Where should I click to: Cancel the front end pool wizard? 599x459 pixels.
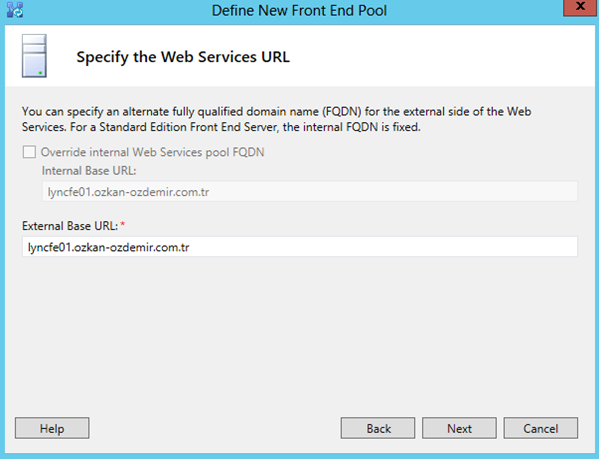tap(541, 428)
